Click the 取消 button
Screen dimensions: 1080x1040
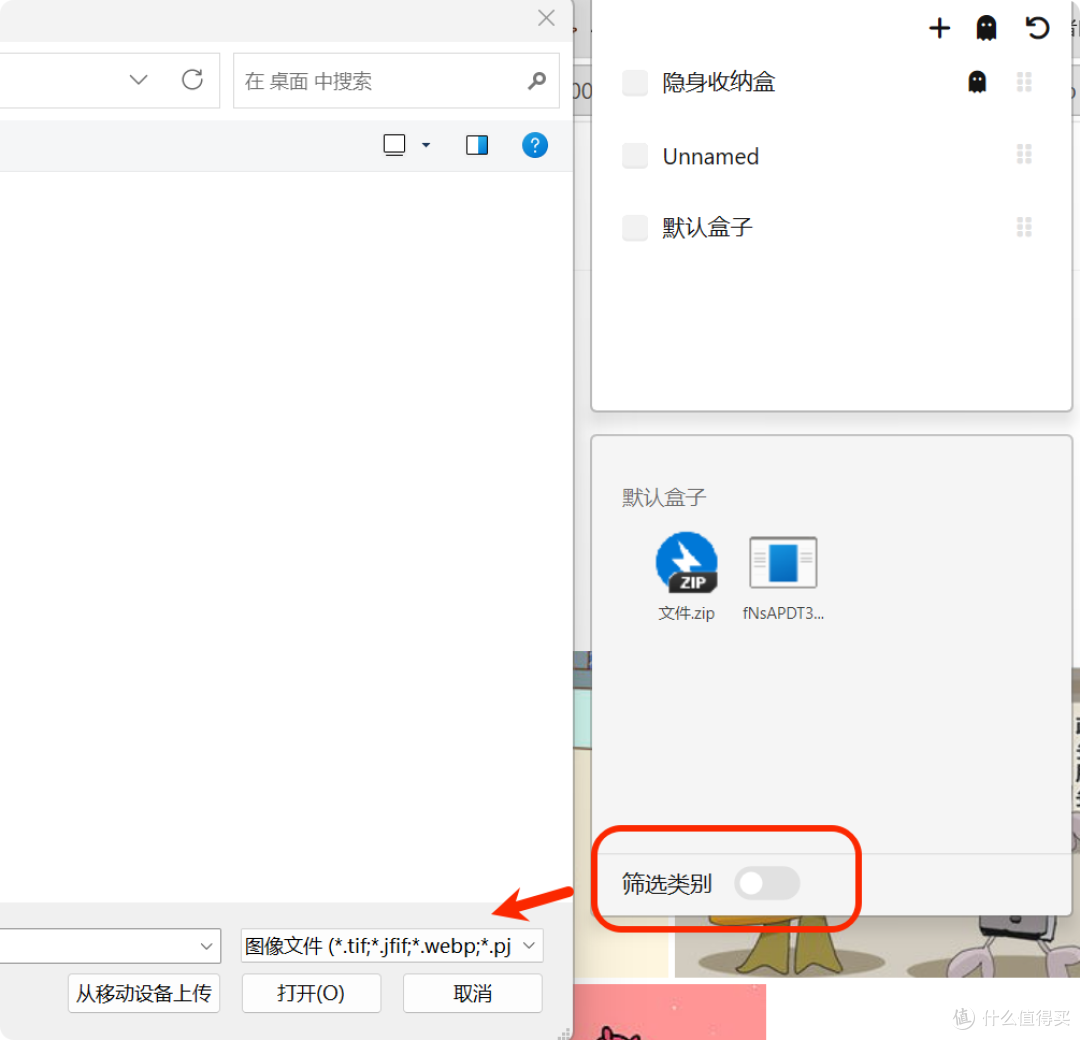tap(472, 993)
